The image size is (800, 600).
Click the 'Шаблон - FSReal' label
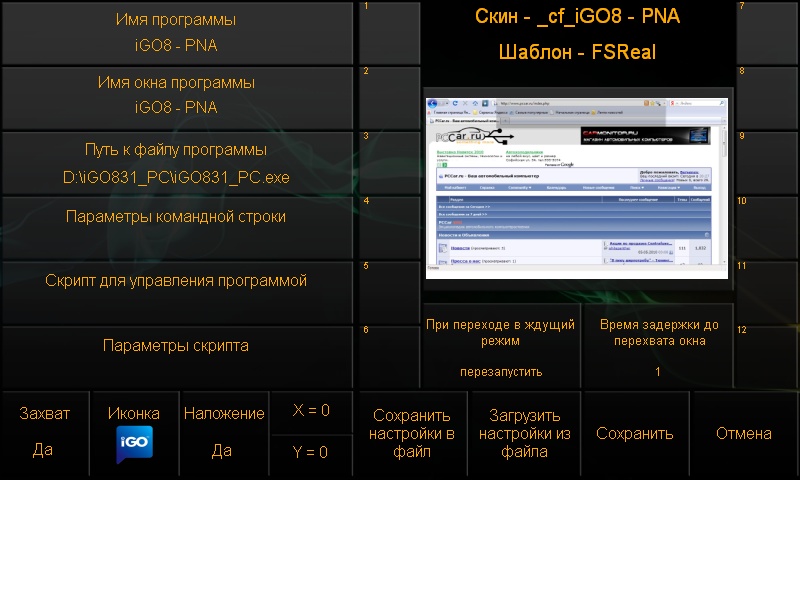pos(577,52)
